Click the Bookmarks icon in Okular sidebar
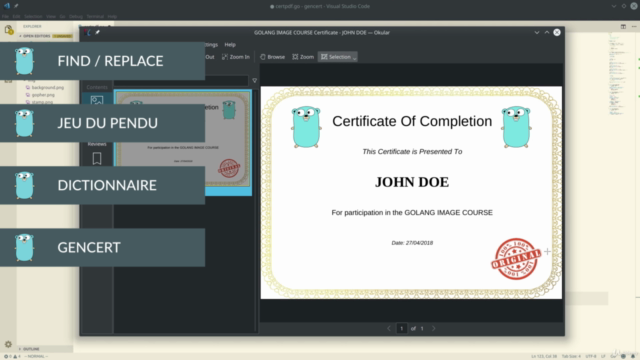Image resolution: width=640 pixels, height=360 pixels. pos(97,158)
